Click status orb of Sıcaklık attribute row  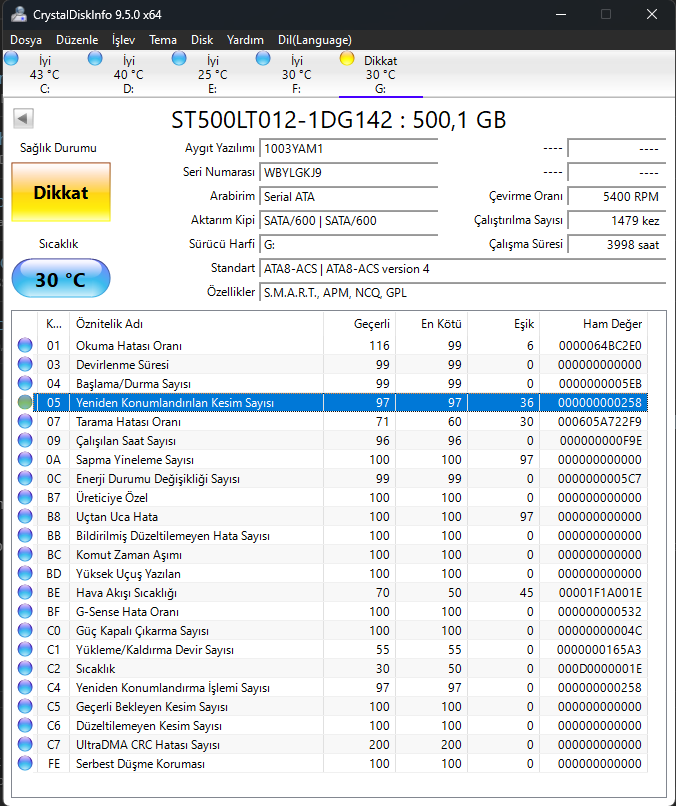pyautogui.click(x=25, y=669)
